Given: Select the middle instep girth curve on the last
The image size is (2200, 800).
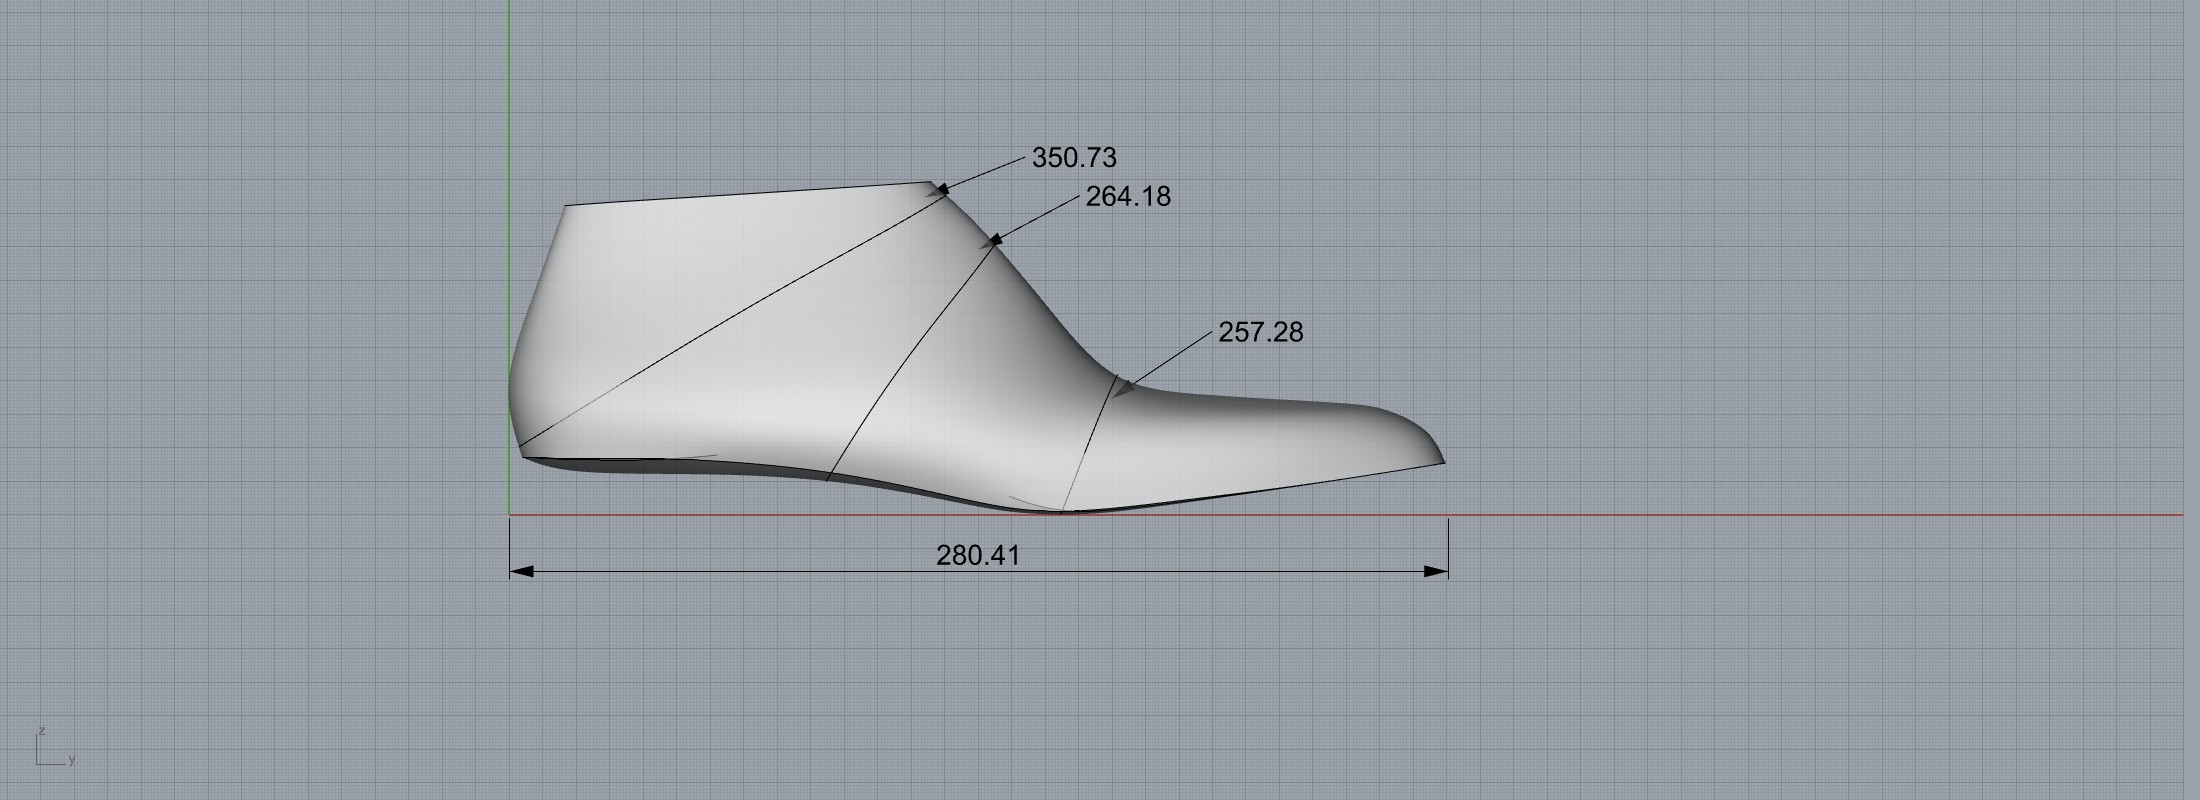Looking at the screenshot, I should click(910, 360).
